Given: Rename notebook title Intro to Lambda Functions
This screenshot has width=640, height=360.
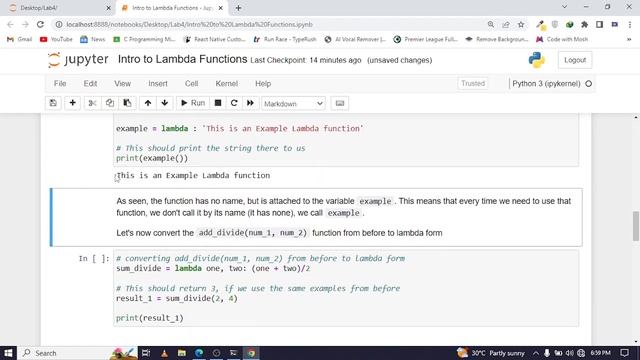Looking at the screenshot, I should click(x=182, y=60).
